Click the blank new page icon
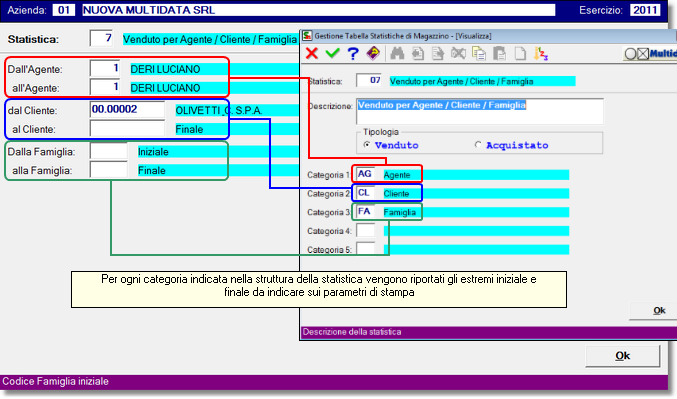 point(520,54)
